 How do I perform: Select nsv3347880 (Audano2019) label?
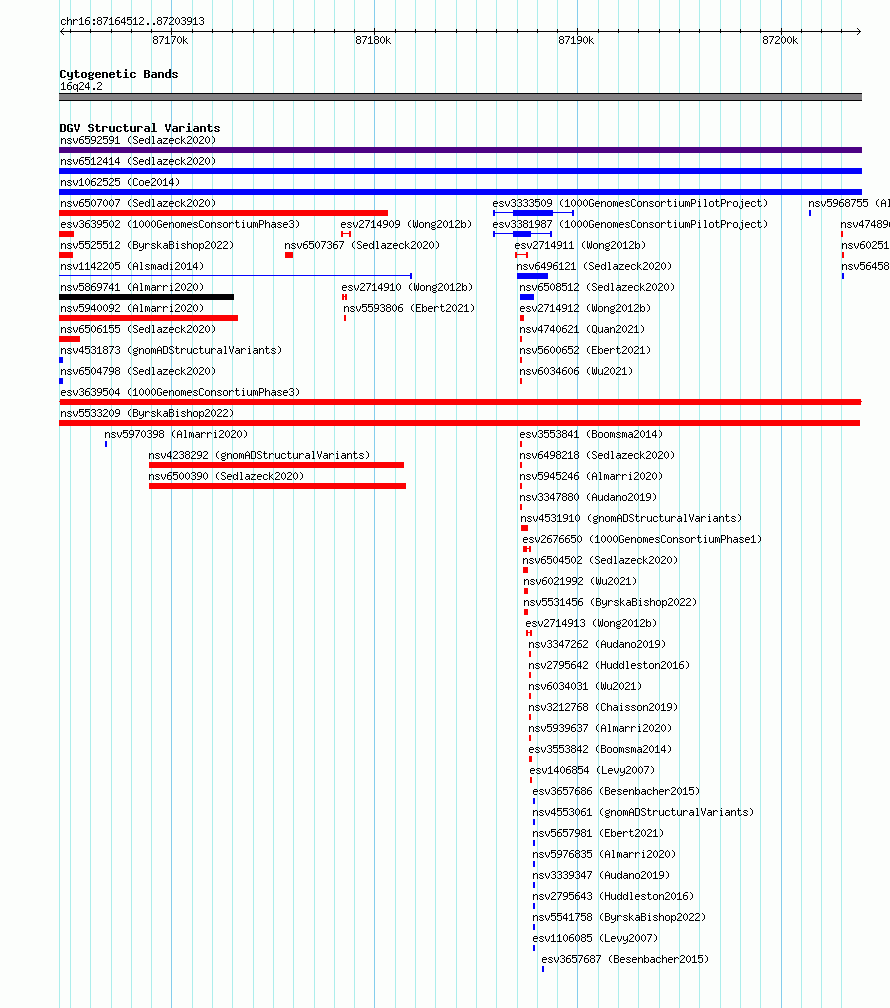(588, 498)
